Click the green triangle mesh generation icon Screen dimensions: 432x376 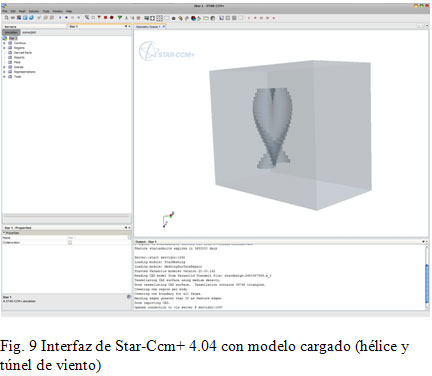pos(120,18)
